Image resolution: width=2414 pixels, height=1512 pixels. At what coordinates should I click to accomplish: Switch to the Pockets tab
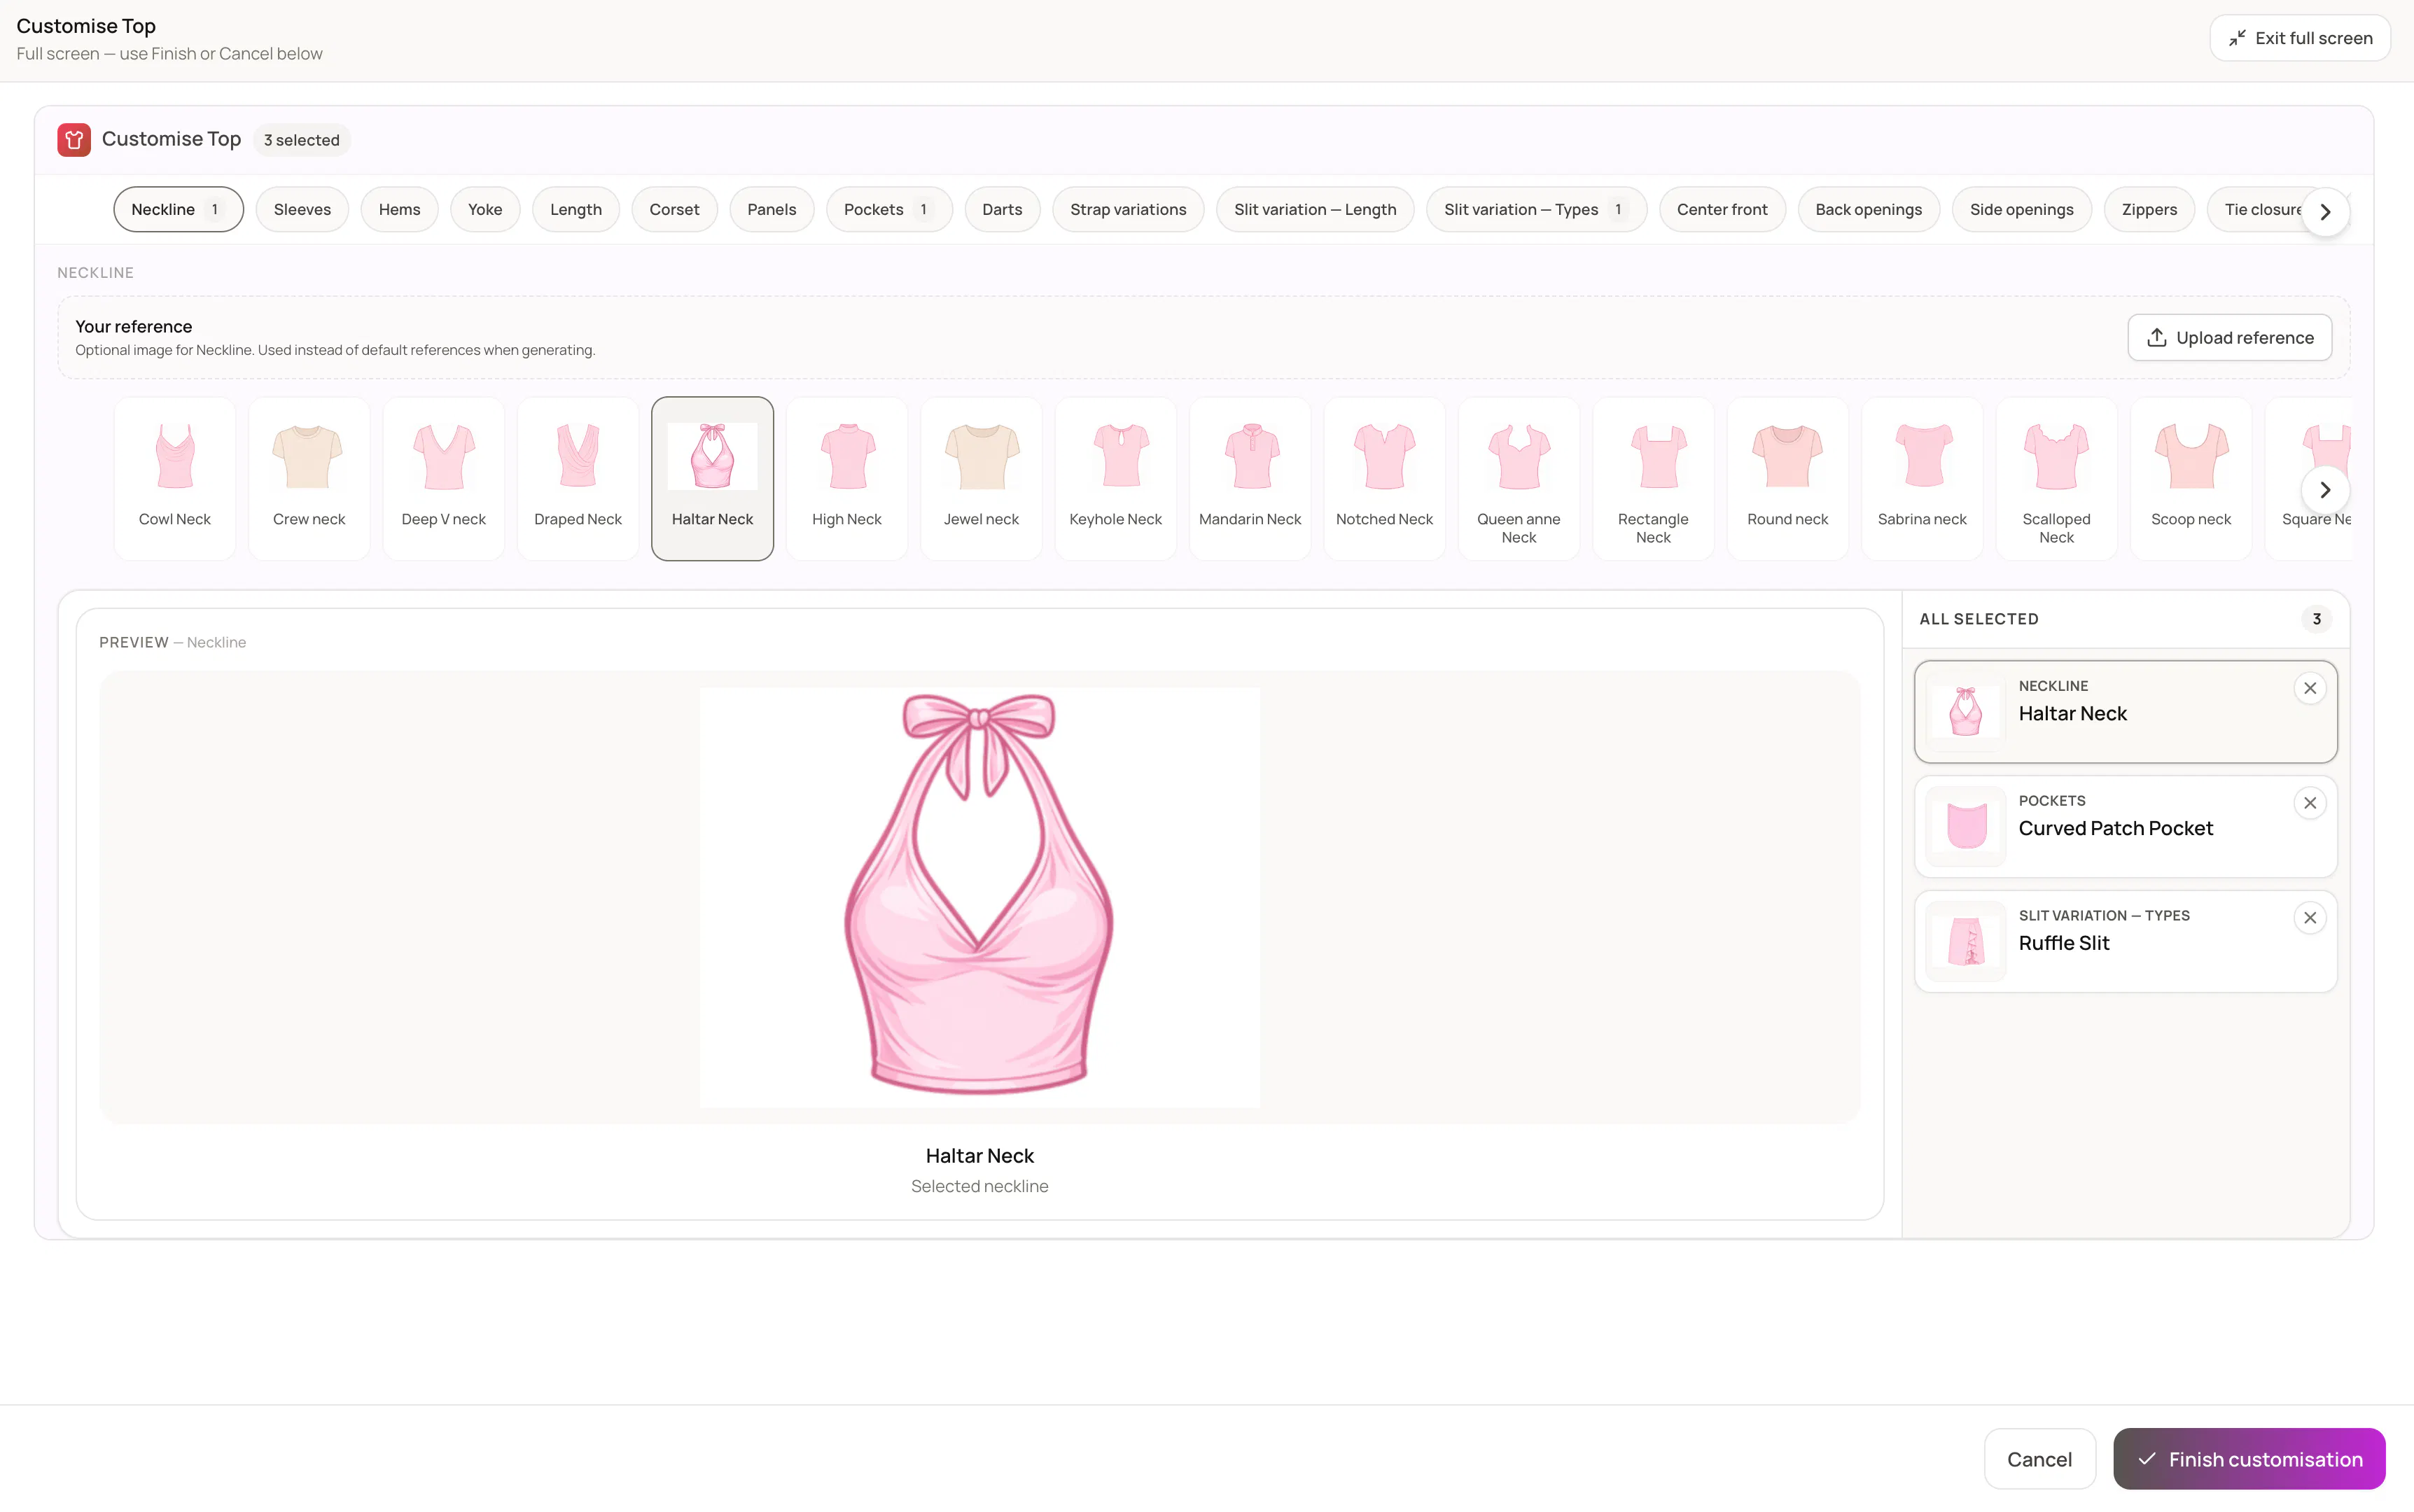(889, 210)
